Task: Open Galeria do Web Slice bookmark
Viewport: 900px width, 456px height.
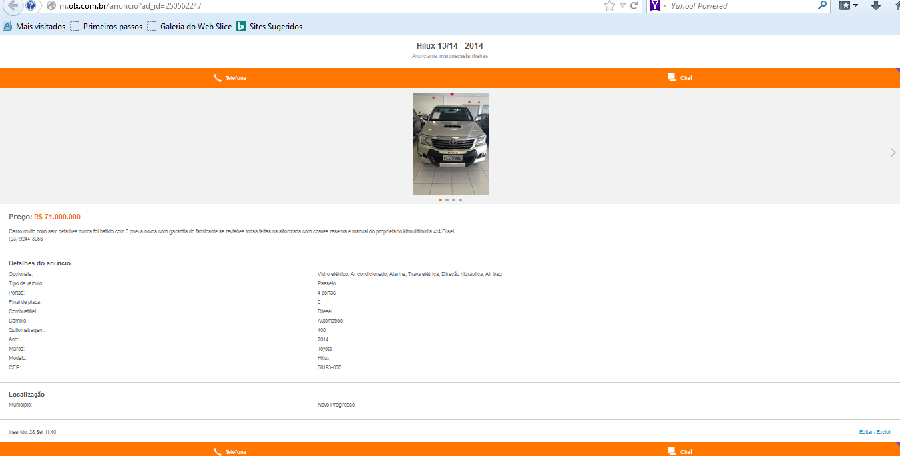Action: (189, 26)
